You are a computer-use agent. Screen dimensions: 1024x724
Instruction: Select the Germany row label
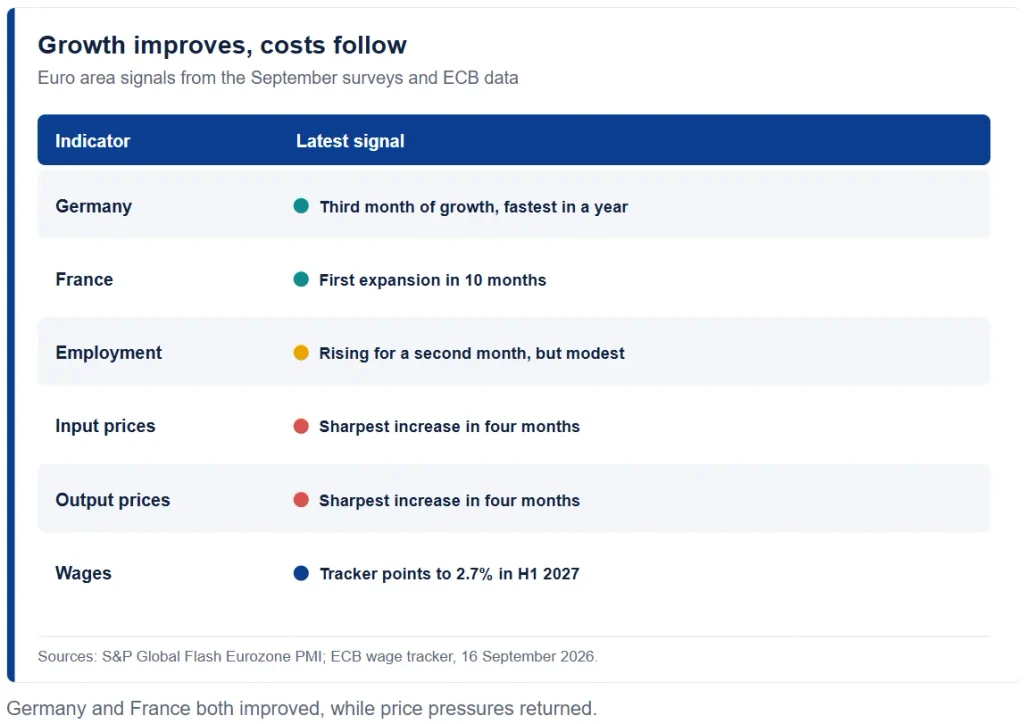pos(93,206)
